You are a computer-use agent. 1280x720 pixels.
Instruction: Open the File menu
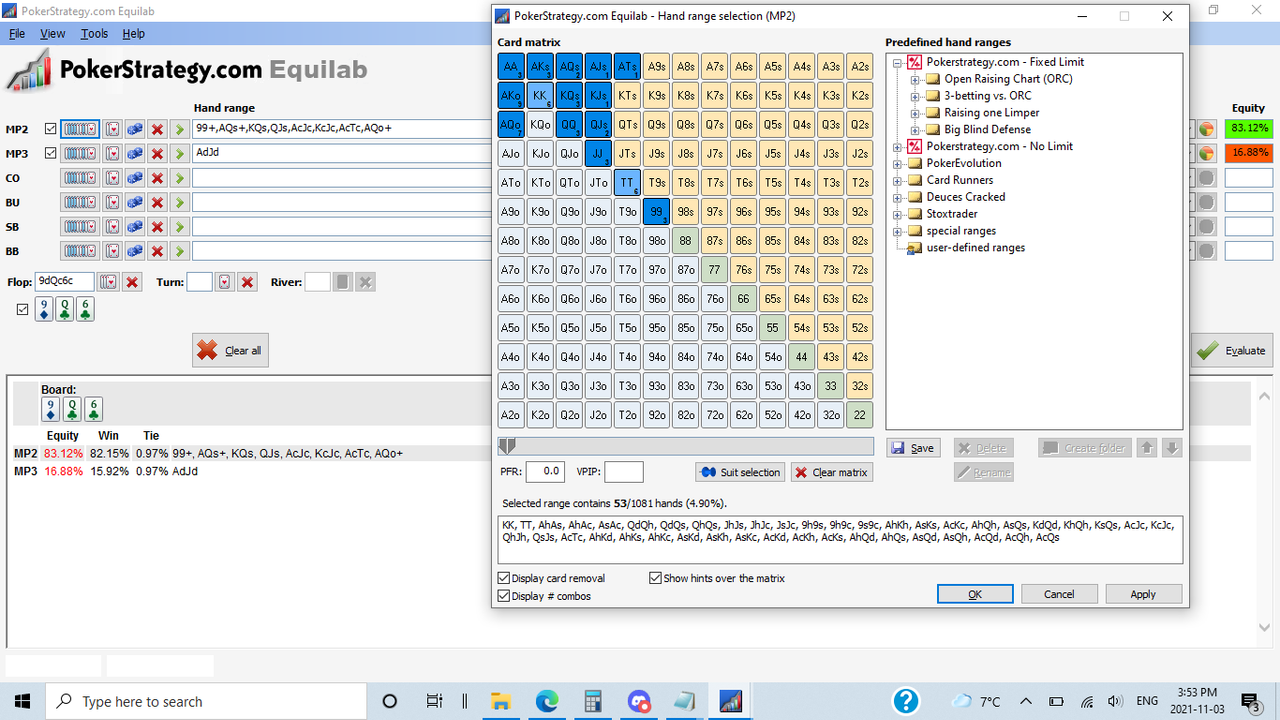pyautogui.click(x=17, y=33)
